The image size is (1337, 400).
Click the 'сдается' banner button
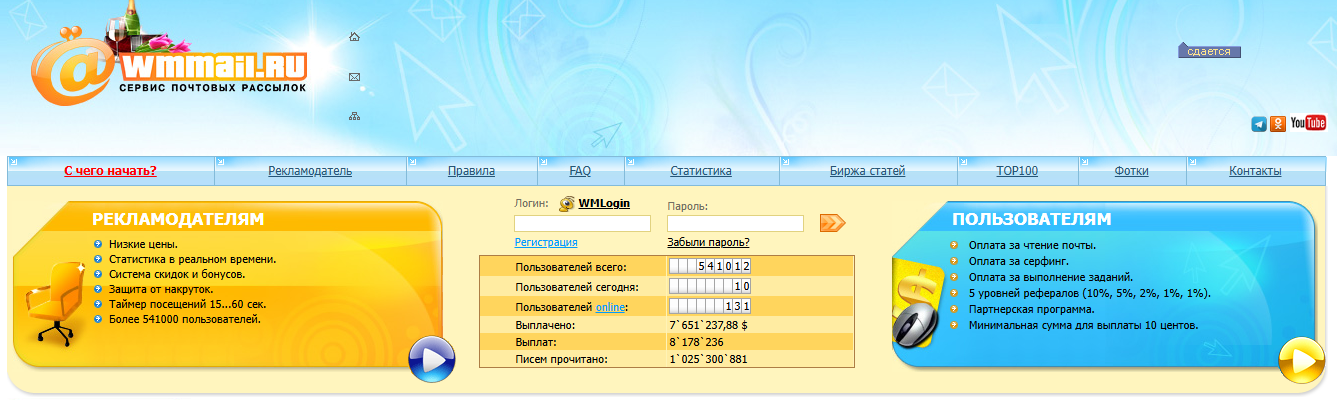(x=1209, y=51)
